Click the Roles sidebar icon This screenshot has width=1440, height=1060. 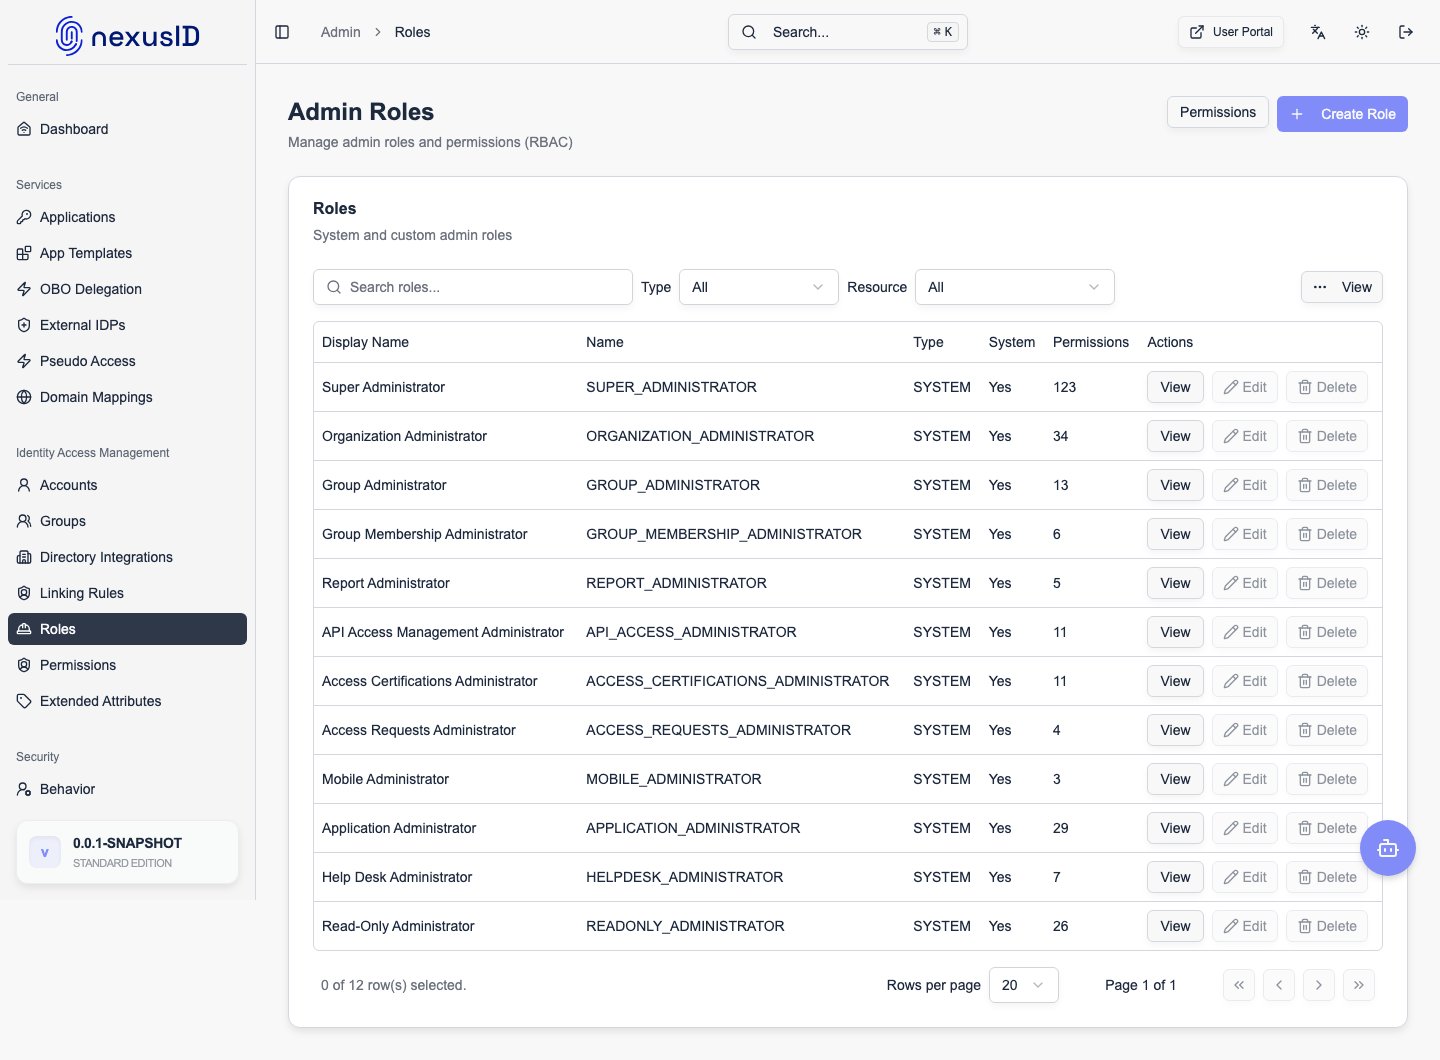(x=24, y=629)
